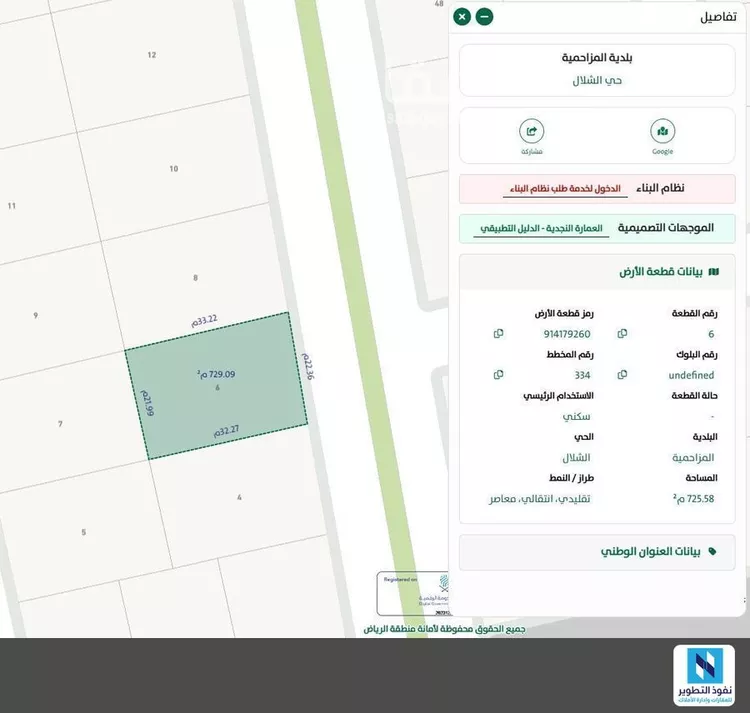Open building system request service link
This screenshot has height=713, width=750.
pos(565,189)
